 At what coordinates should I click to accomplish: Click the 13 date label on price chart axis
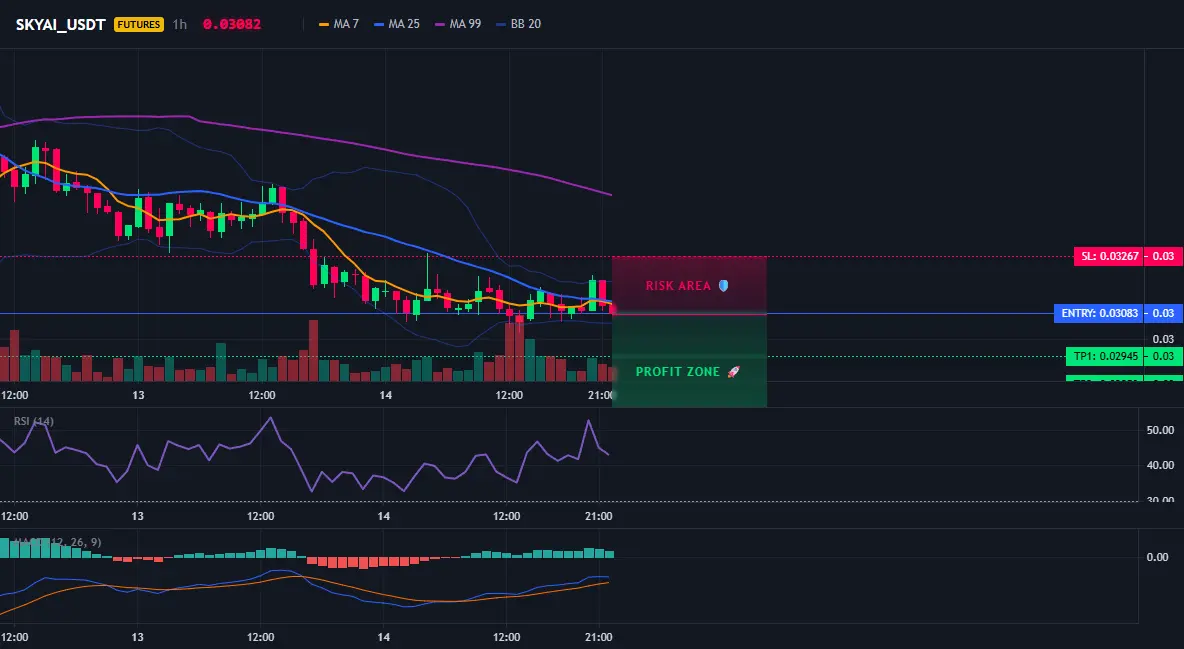point(138,395)
